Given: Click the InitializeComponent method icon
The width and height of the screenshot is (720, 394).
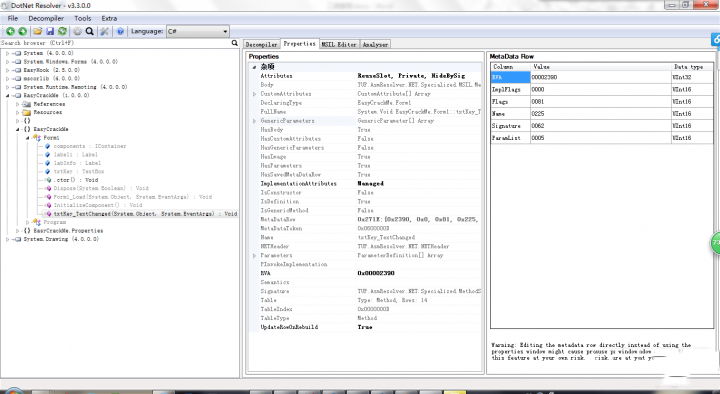Looking at the screenshot, I should (48, 205).
